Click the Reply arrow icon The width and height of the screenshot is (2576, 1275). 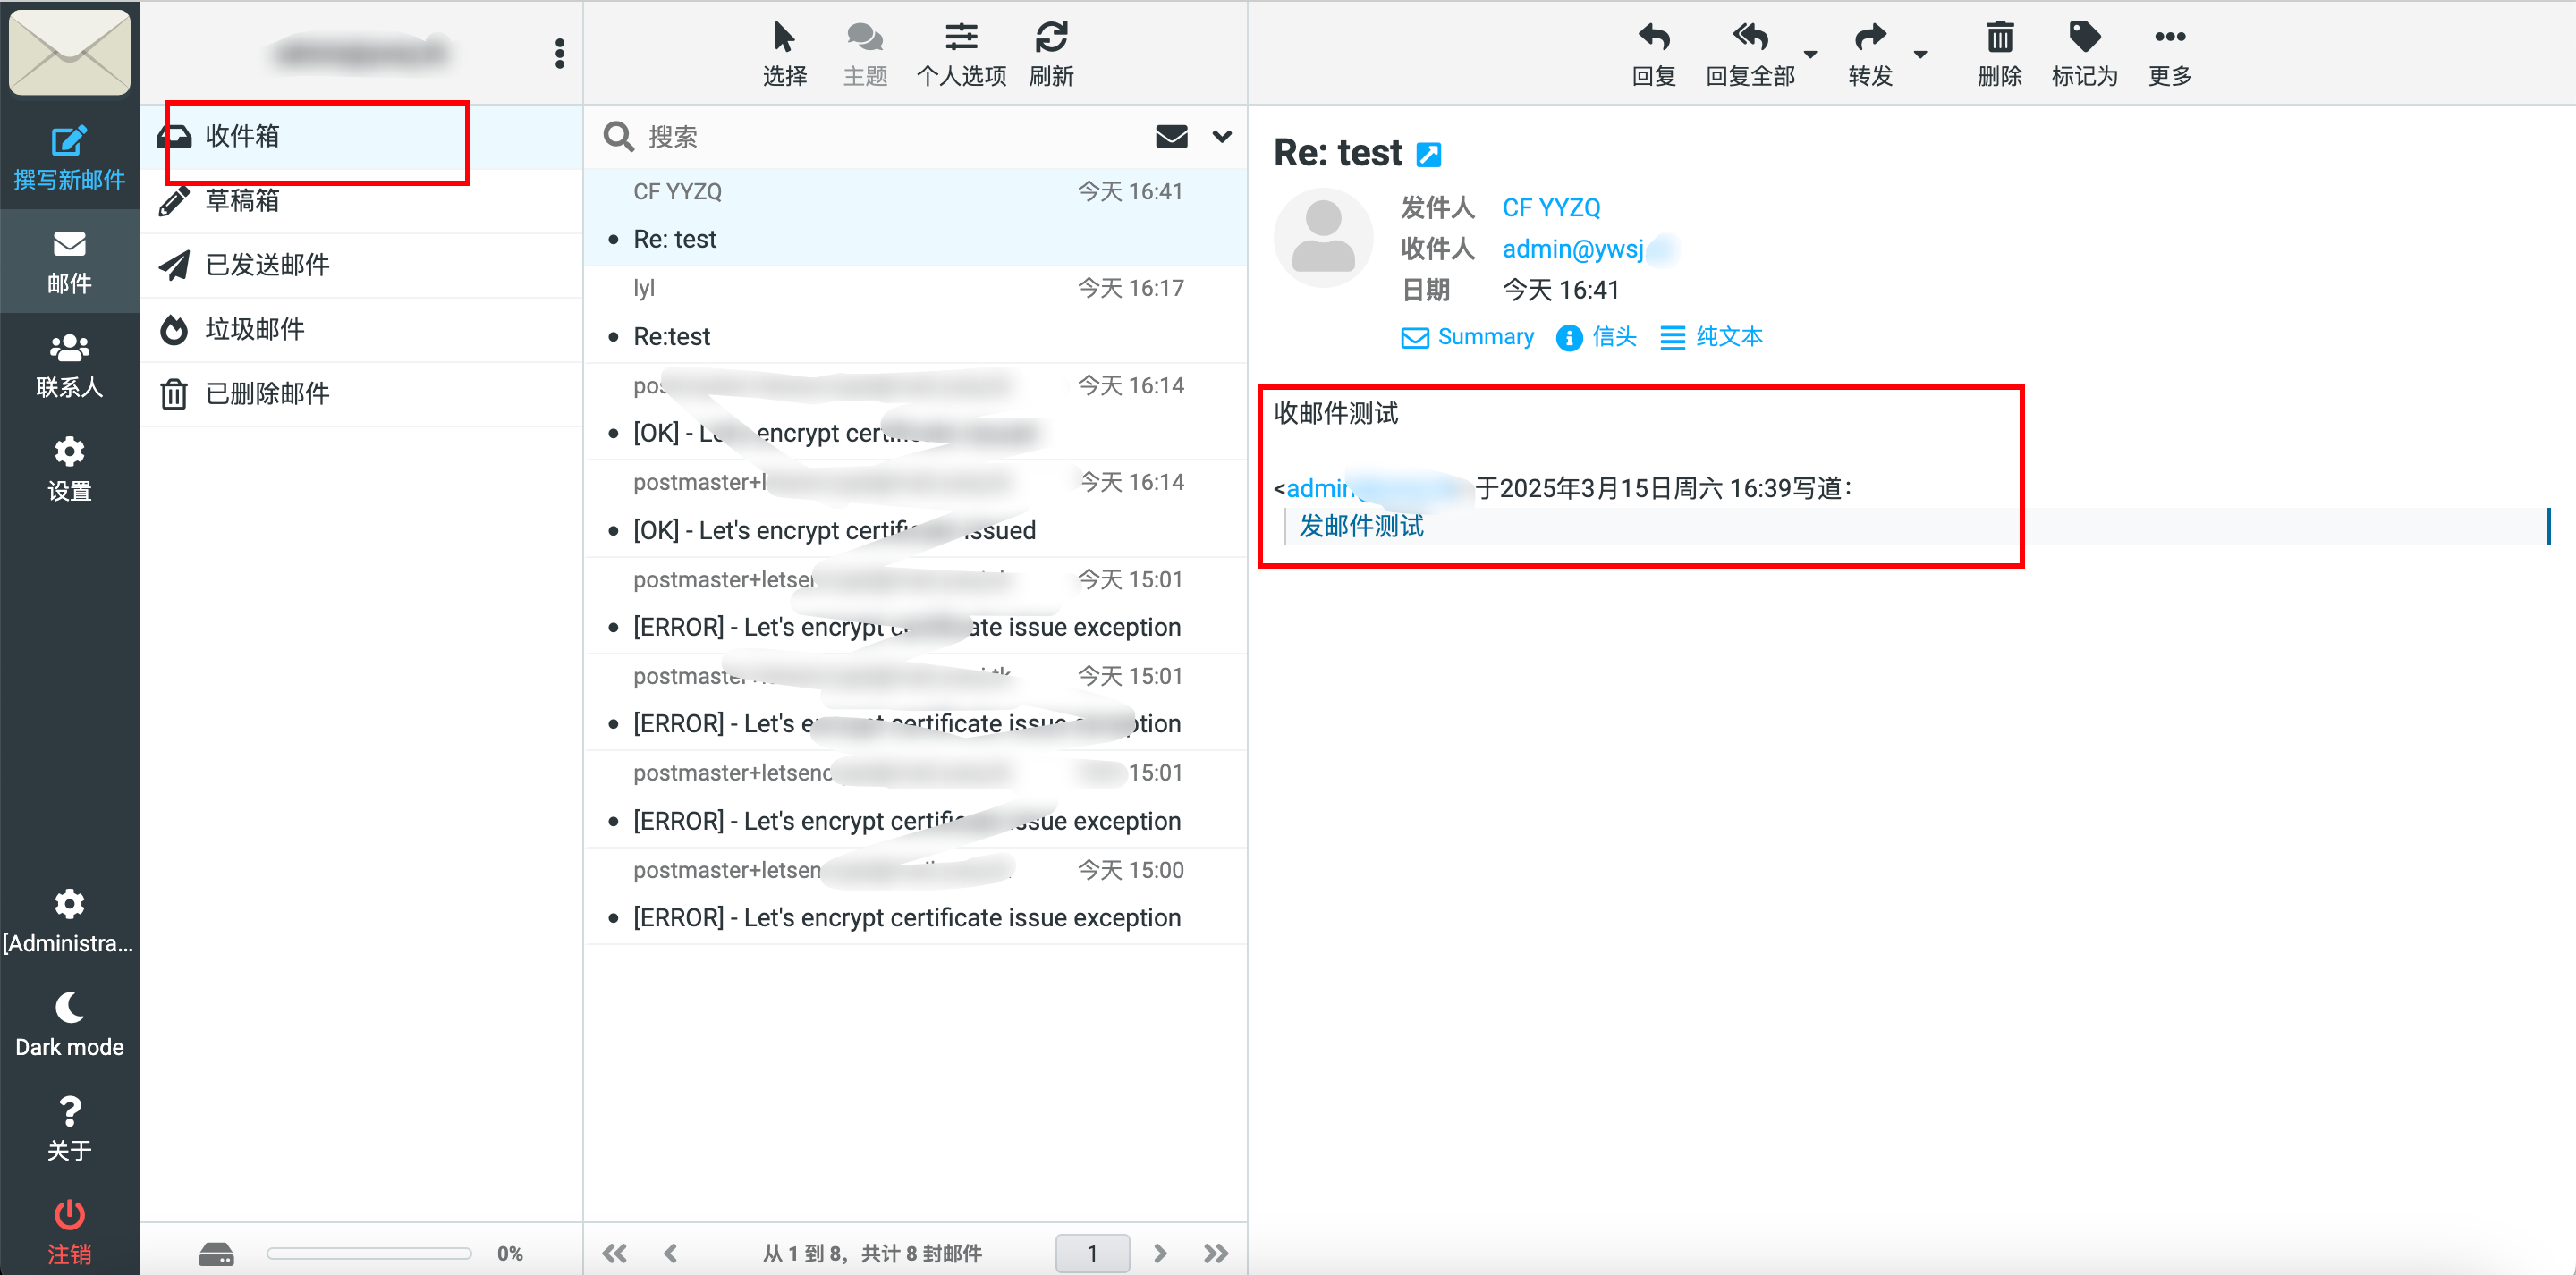pos(1653,38)
